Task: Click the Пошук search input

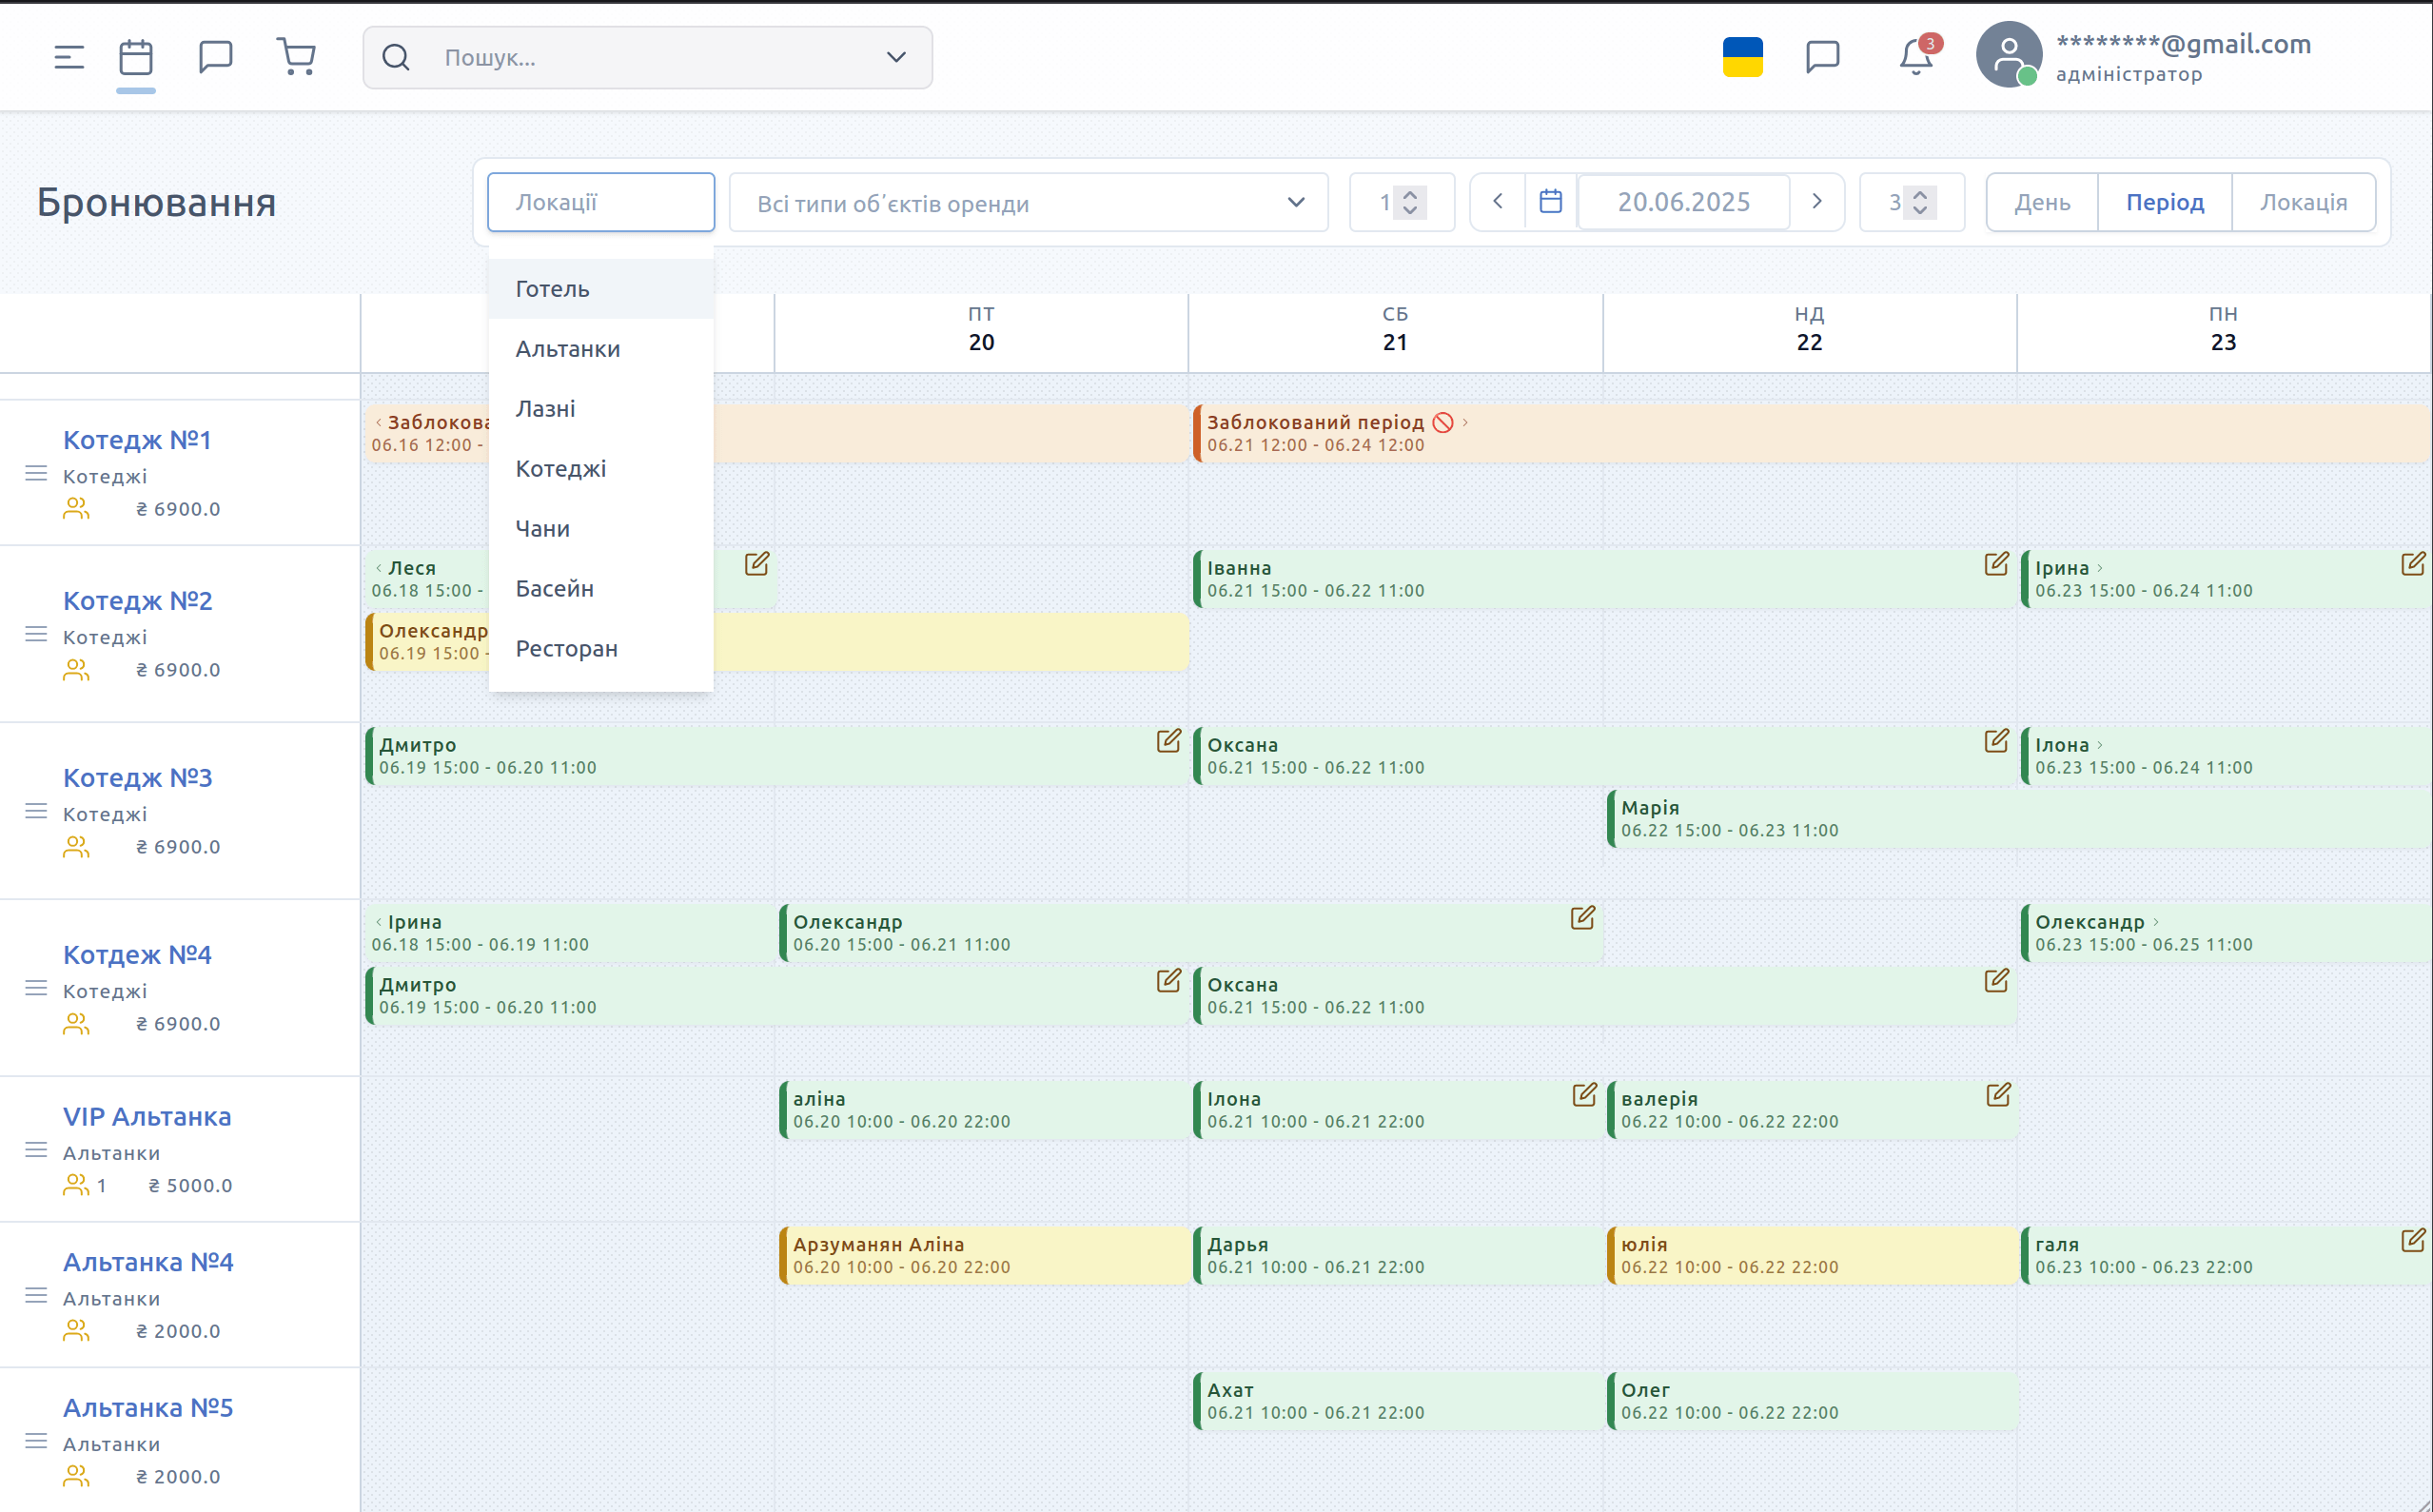Action: pos(650,57)
